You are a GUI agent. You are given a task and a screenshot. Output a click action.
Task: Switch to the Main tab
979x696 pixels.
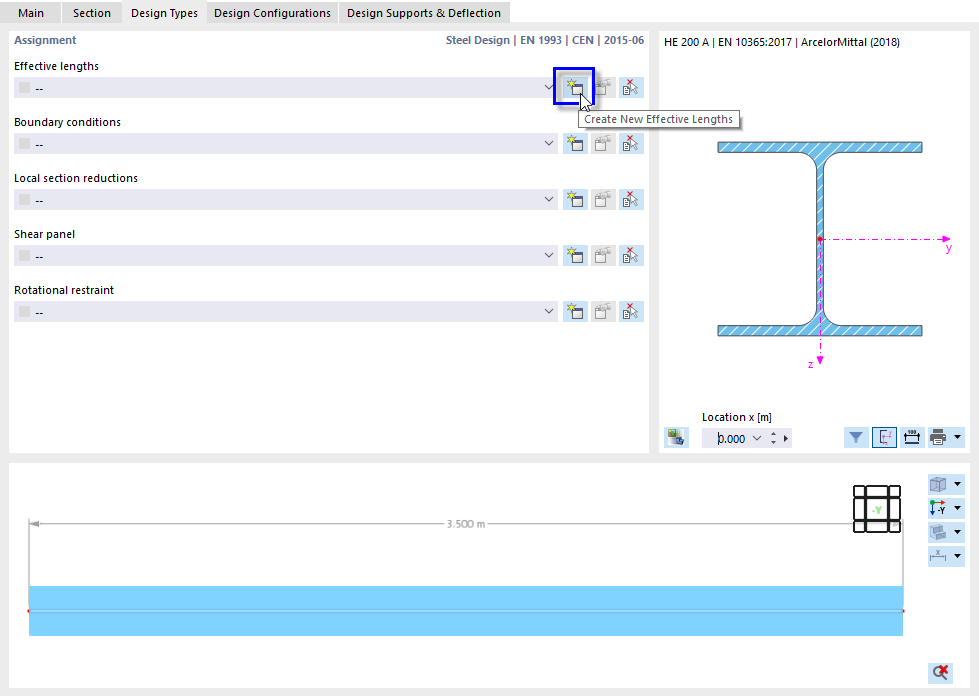31,12
